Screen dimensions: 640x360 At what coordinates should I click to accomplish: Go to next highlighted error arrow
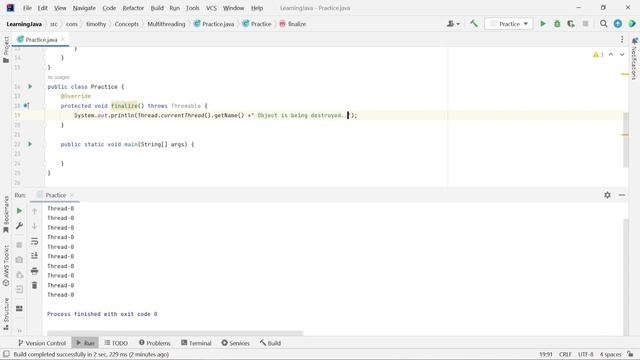tap(622, 54)
